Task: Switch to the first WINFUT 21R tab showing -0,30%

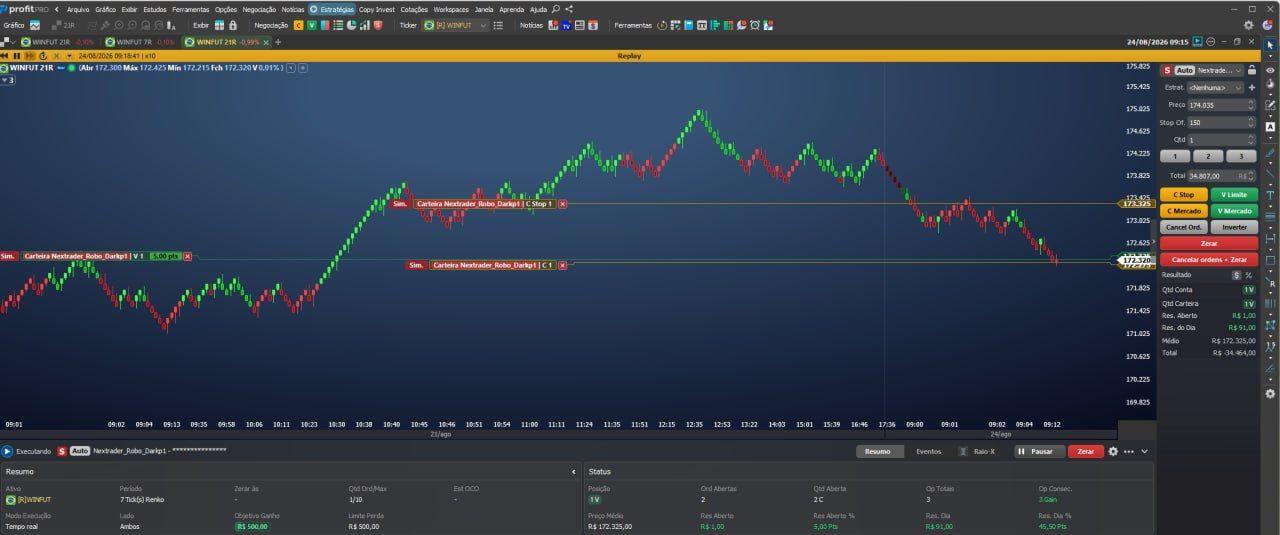Action: [57, 42]
